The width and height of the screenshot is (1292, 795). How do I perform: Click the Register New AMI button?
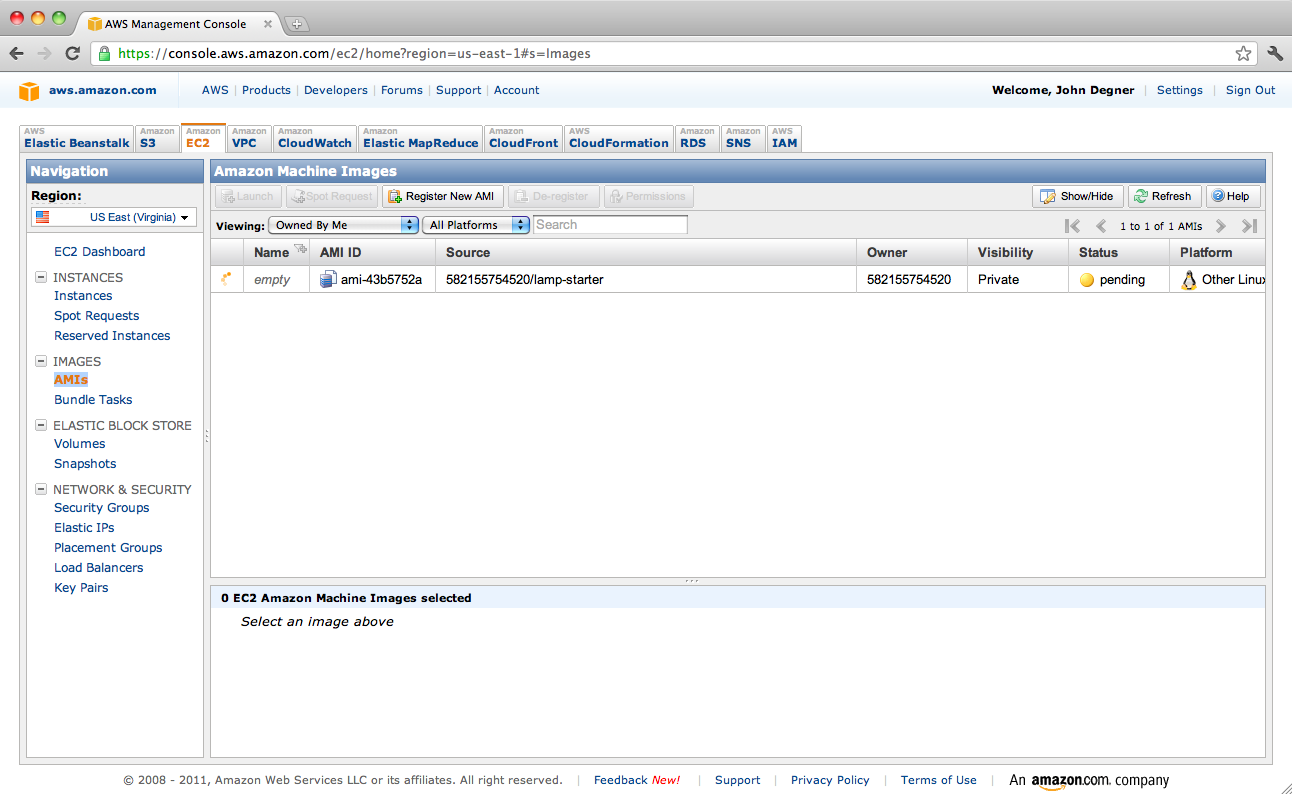click(442, 197)
